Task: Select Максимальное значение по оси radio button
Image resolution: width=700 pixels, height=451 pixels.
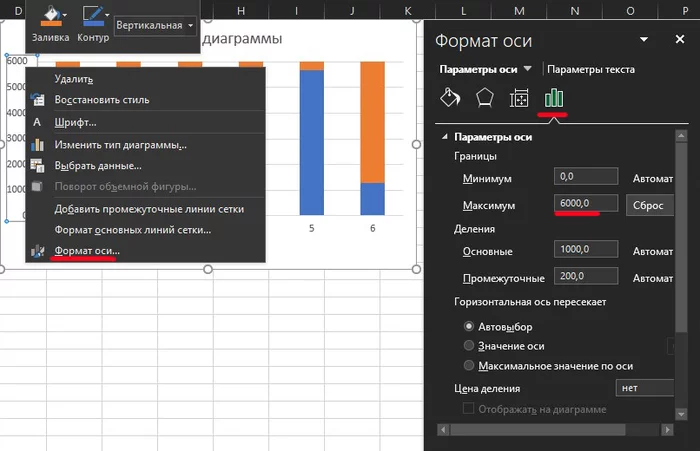Action: (x=468, y=365)
